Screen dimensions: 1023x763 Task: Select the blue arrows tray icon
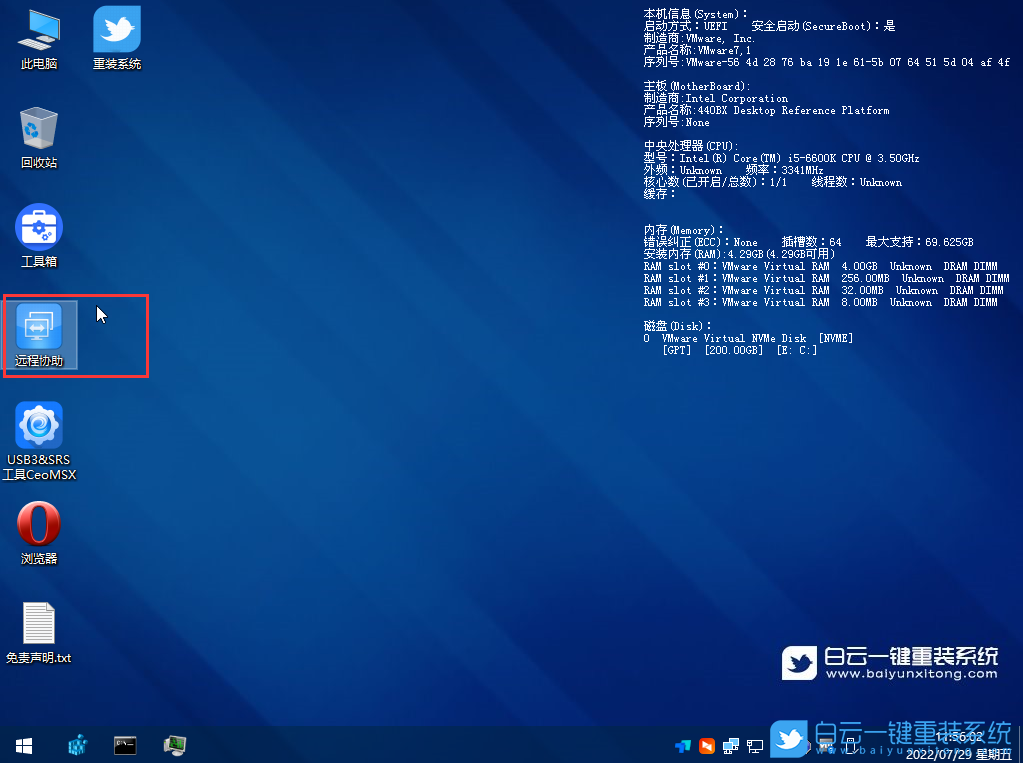683,744
